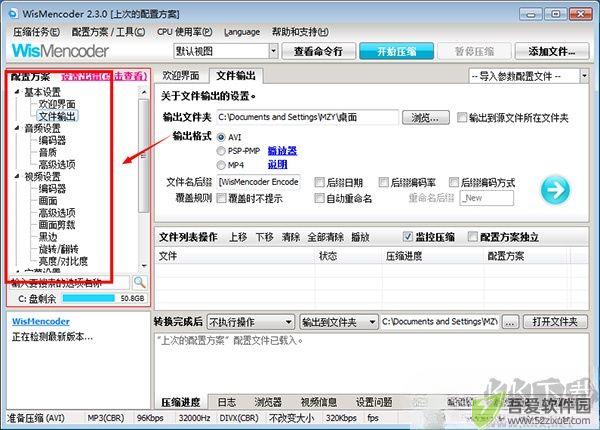Click the 开始压缩 button

(396, 51)
